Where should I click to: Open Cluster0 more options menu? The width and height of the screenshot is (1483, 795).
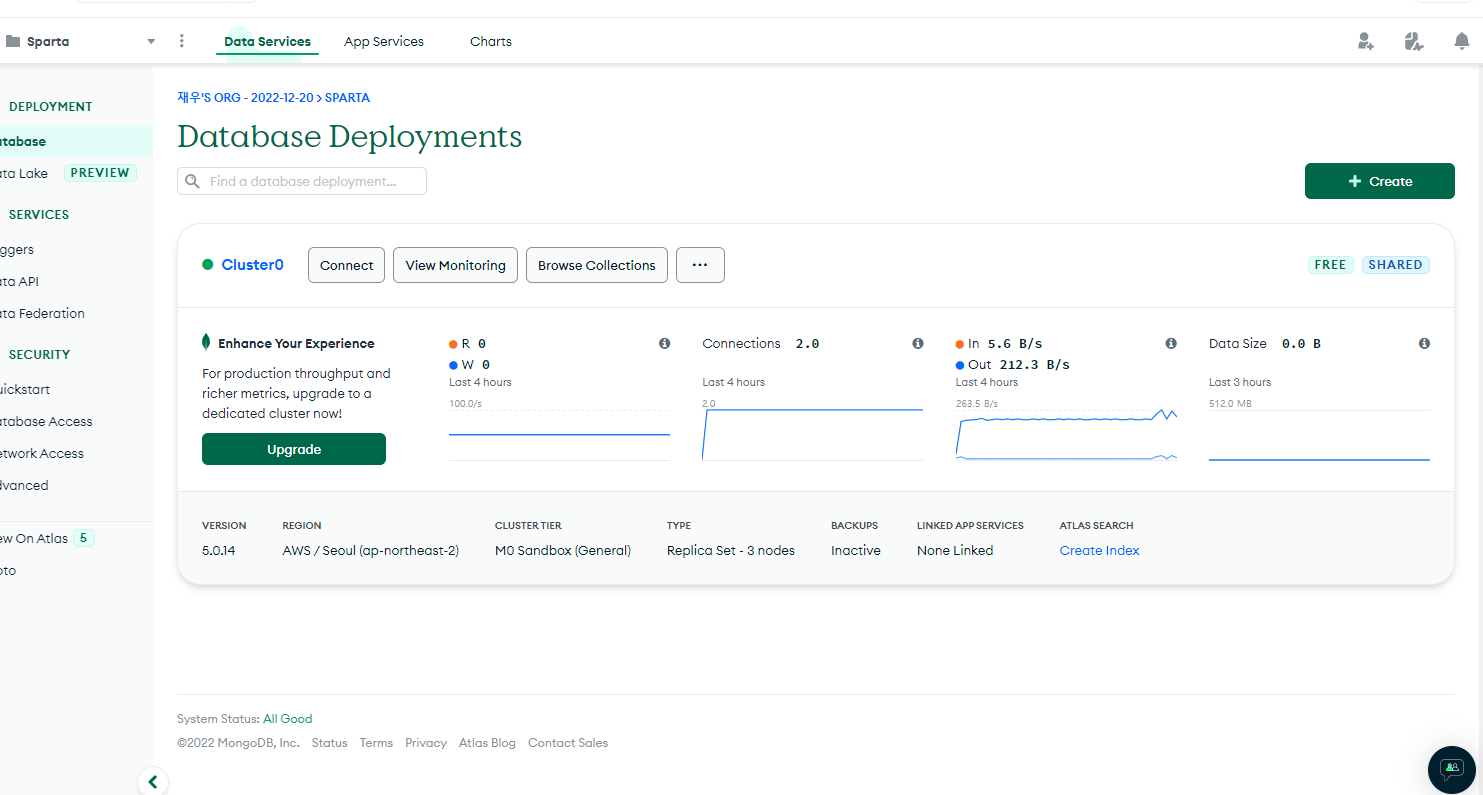(x=700, y=265)
